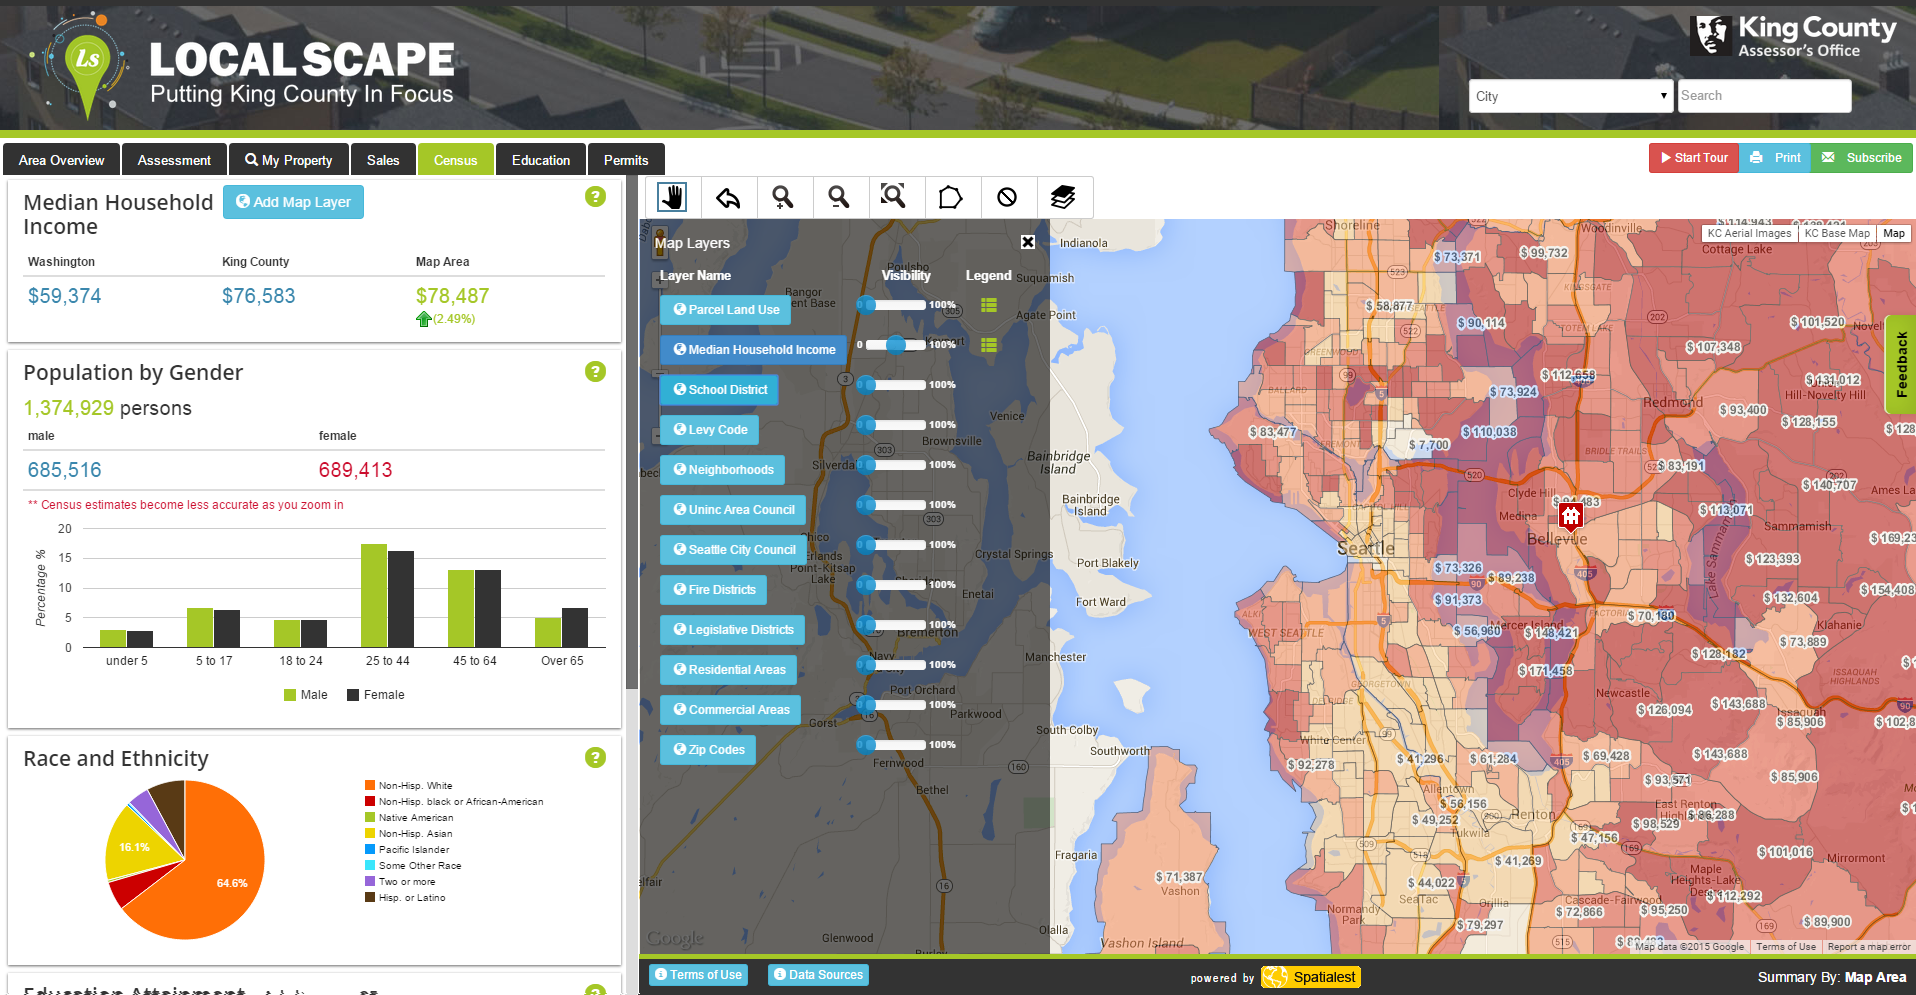Enable the Zip Codes layer
The height and width of the screenshot is (995, 1916).
coord(707,749)
